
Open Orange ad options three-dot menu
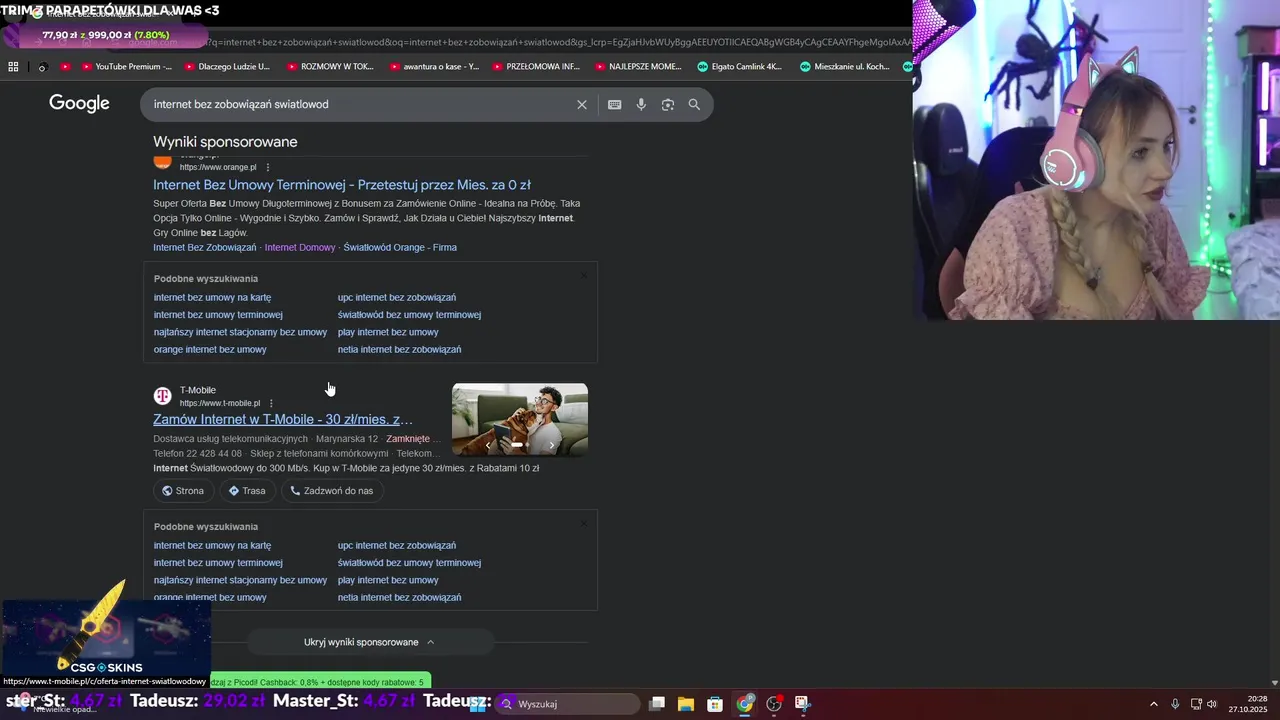pos(268,167)
